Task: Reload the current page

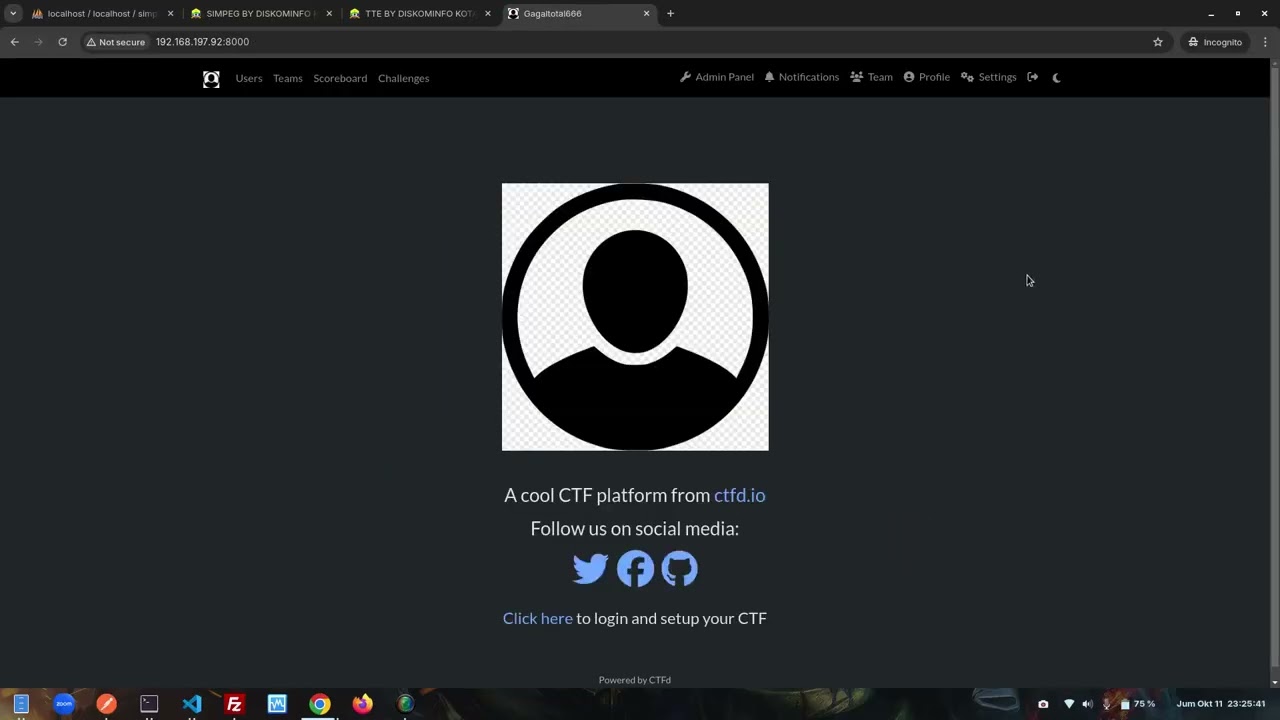Action: pos(62,42)
